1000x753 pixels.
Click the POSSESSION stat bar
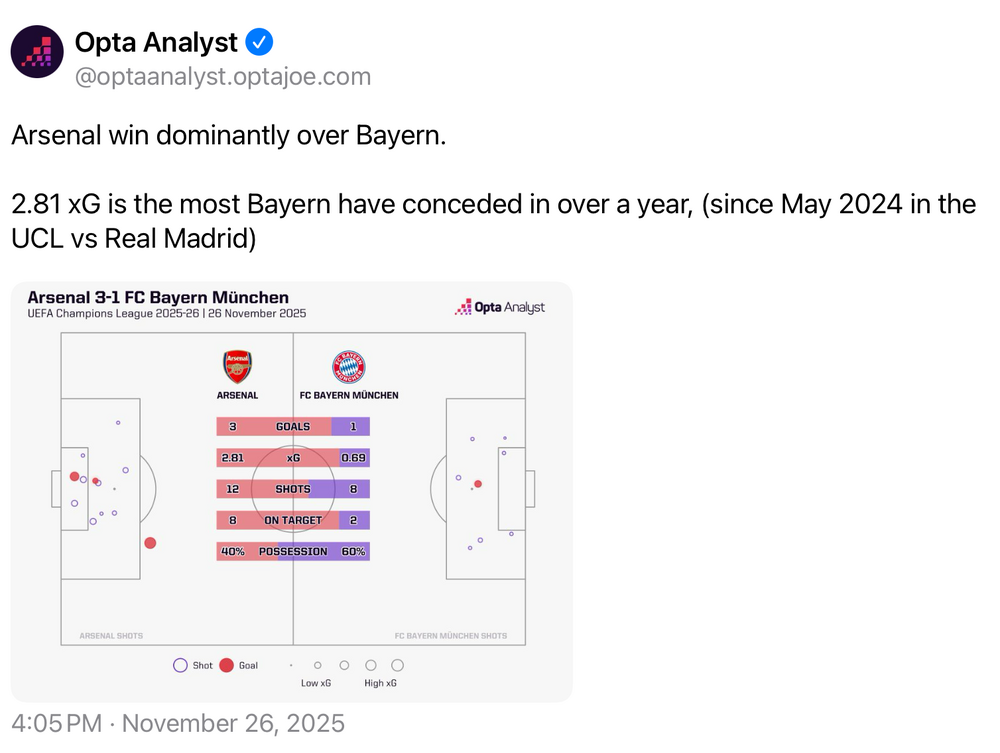pyautogui.click(x=293, y=551)
